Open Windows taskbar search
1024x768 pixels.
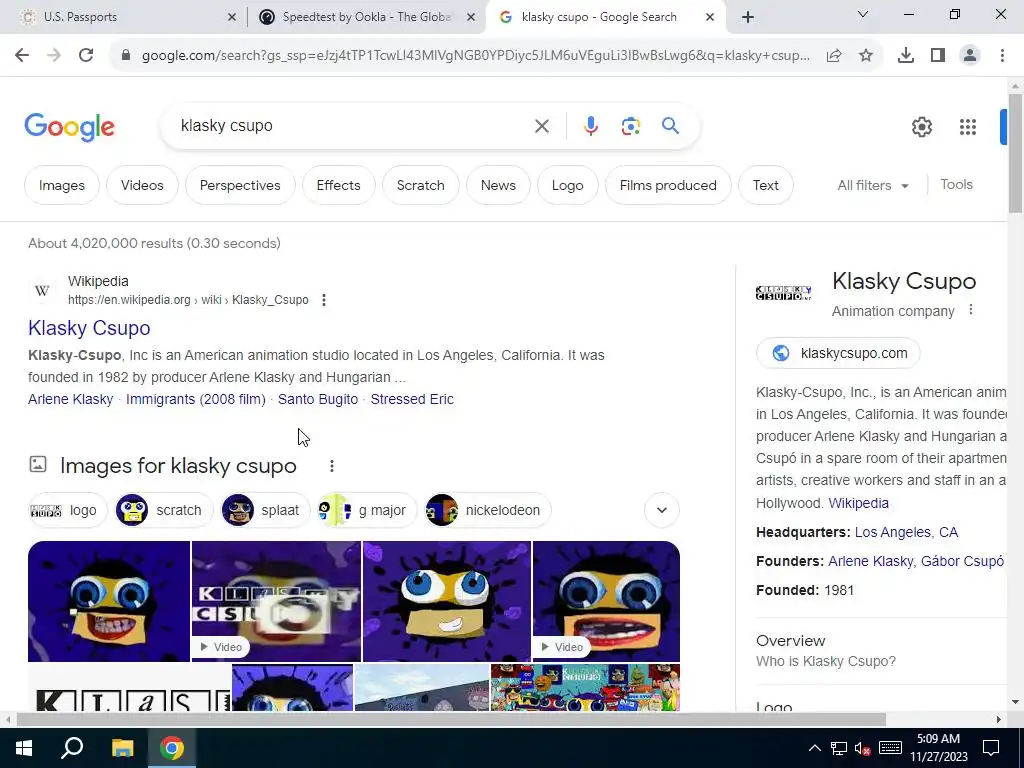coord(72,748)
